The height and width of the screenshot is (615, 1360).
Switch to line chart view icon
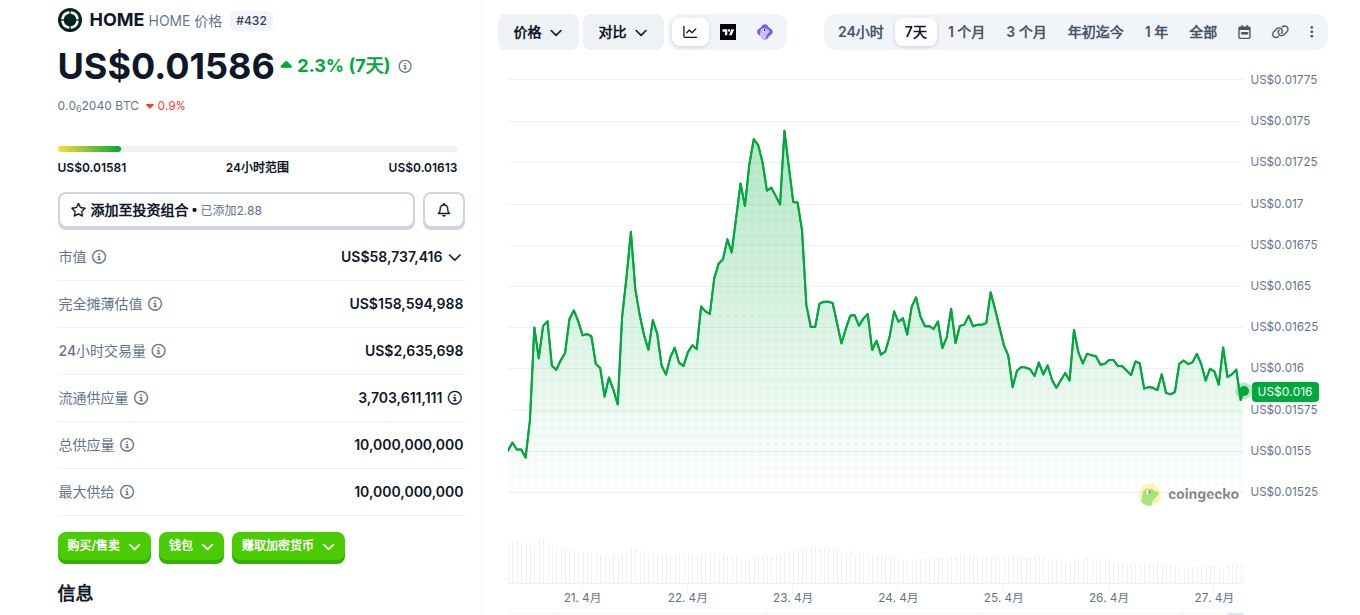(x=691, y=32)
